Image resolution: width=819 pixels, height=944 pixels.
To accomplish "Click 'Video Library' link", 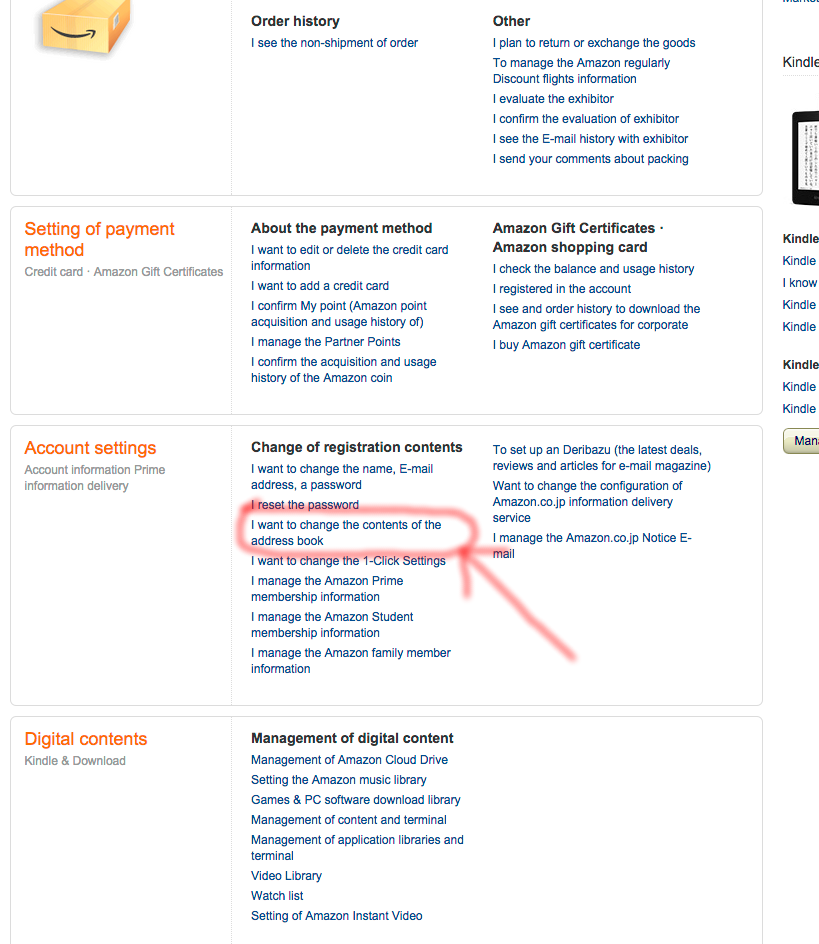I will click(x=286, y=875).
